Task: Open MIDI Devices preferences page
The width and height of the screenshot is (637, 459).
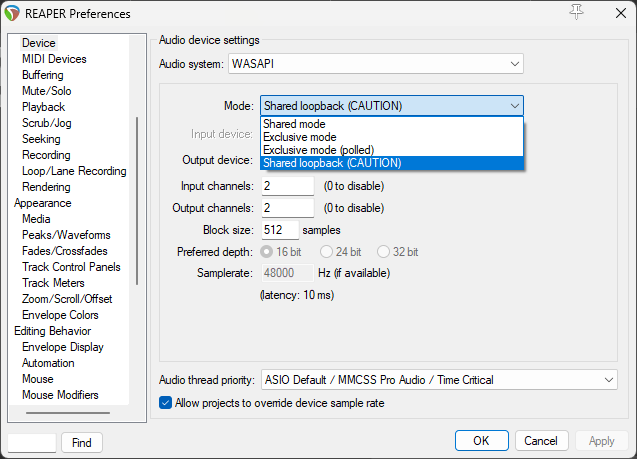Action: (x=54, y=59)
